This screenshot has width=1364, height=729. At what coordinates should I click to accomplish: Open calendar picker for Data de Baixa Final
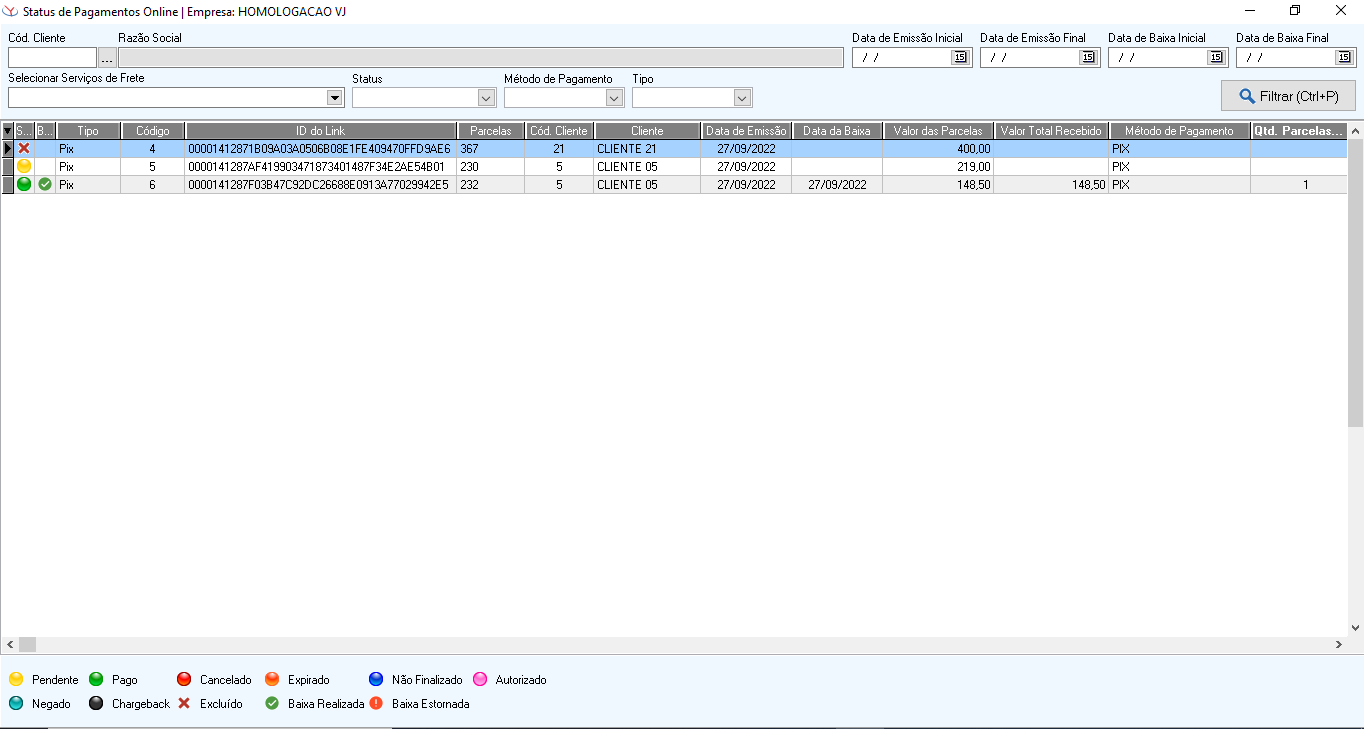pos(1344,58)
